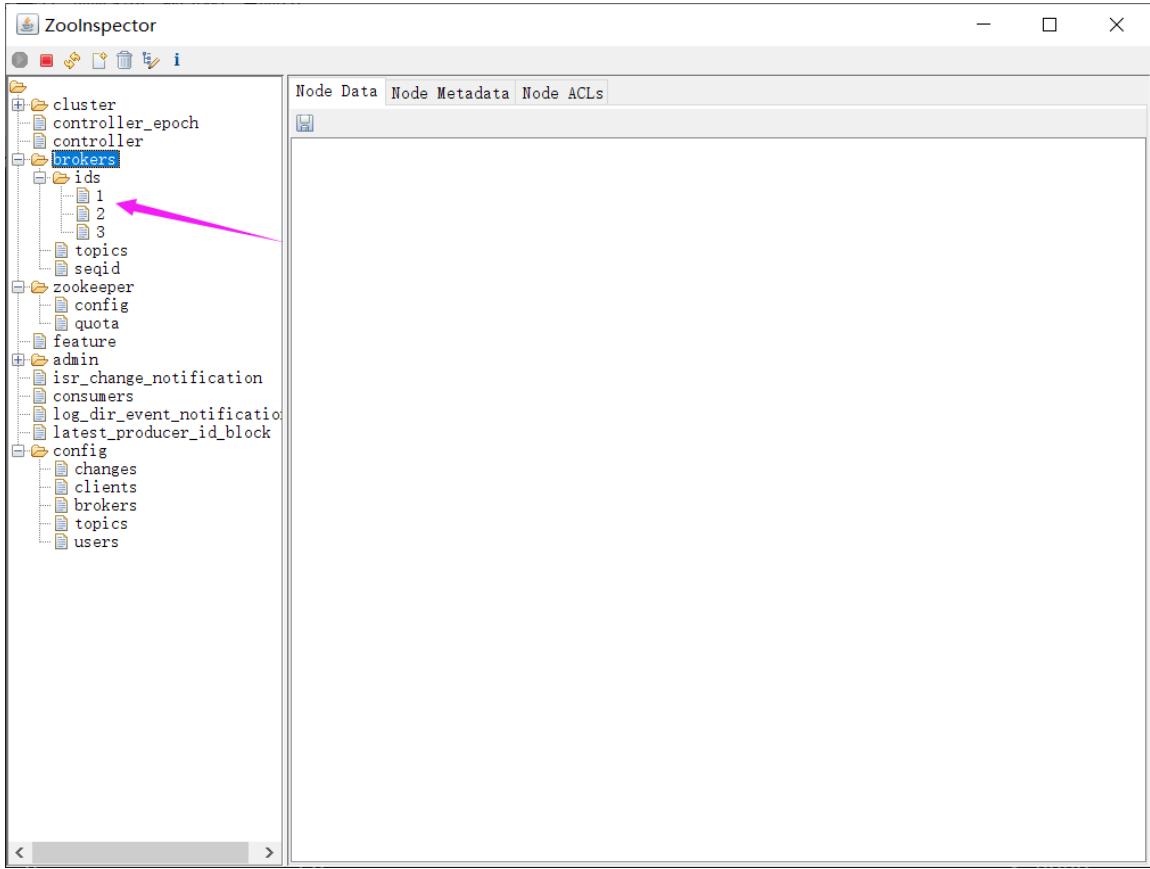Click the root folder icon in tree
The width and height of the screenshot is (1150, 869).
(x=18, y=87)
